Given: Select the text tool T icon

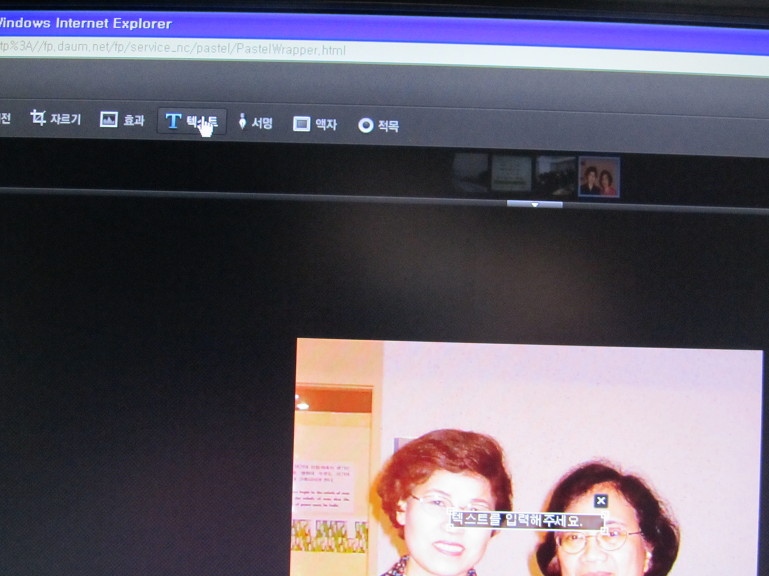Looking at the screenshot, I should [173, 121].
